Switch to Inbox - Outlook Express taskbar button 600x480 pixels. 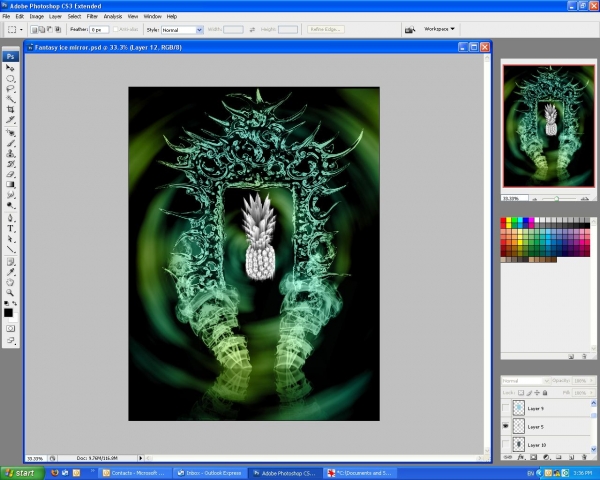pos(210,473)
